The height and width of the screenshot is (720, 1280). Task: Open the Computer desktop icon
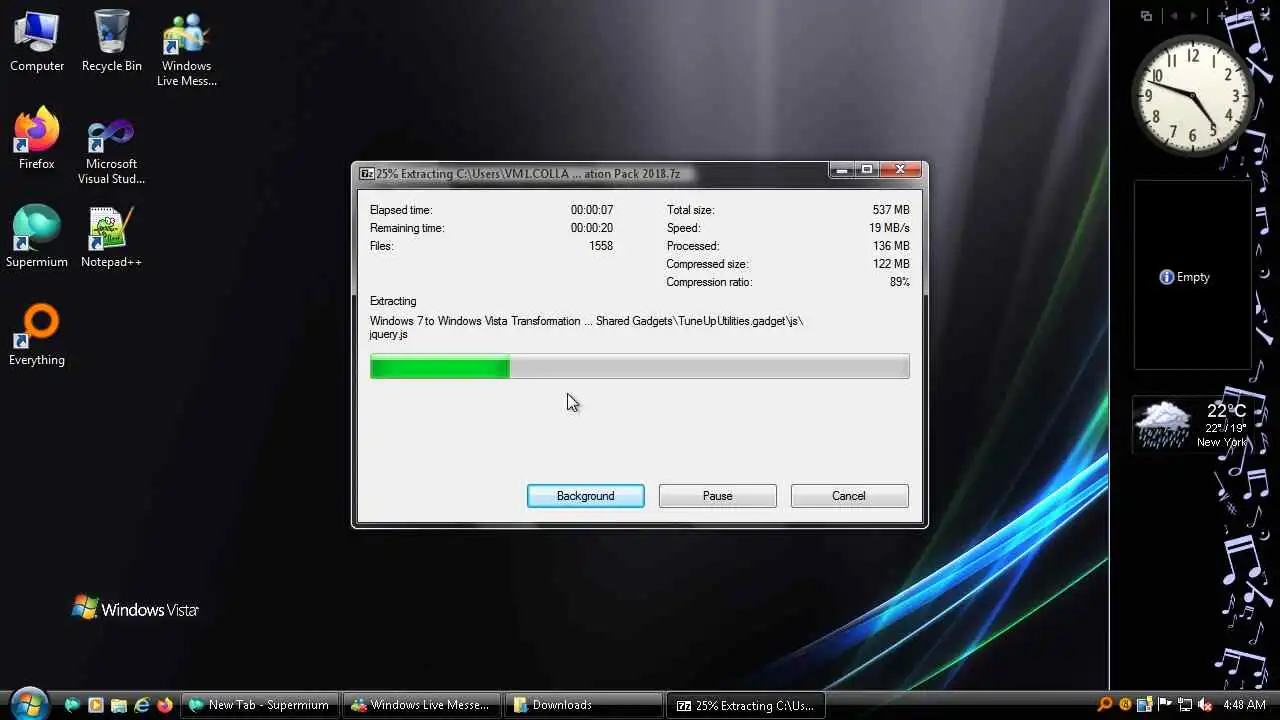pyautogui.click(x=37, y=42)
